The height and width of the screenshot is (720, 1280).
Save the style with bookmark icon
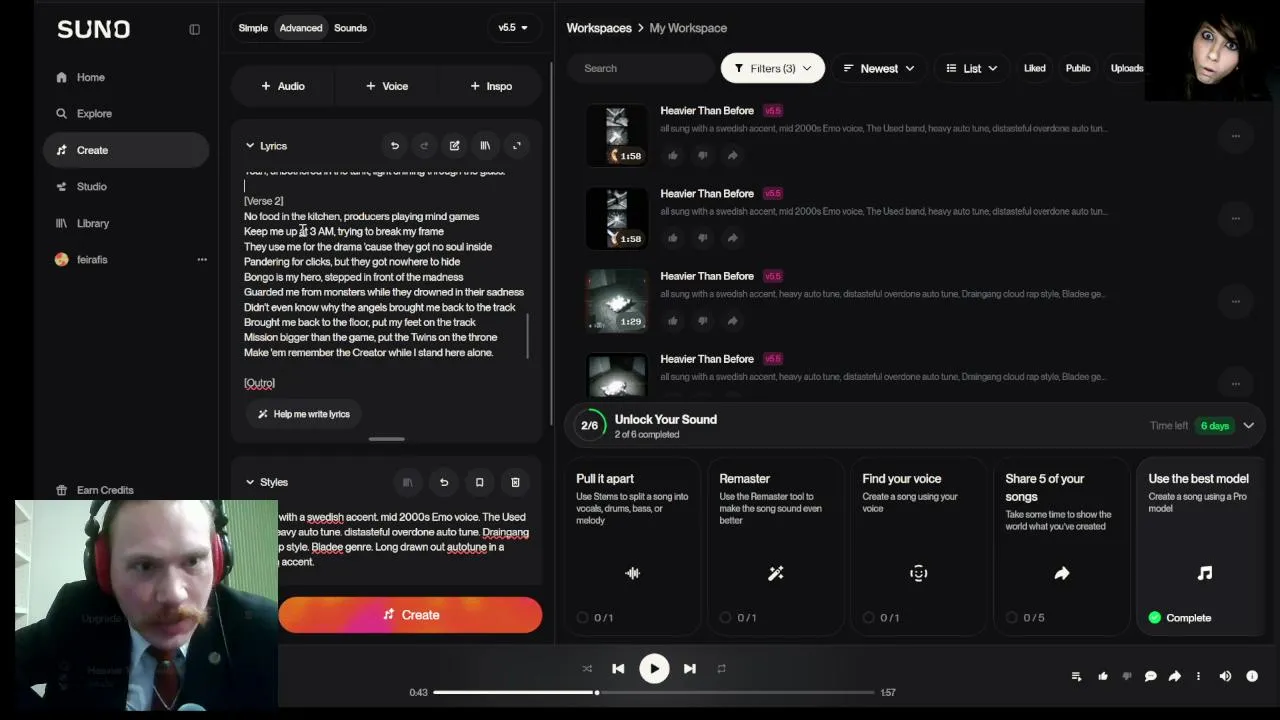coord(479,483)
